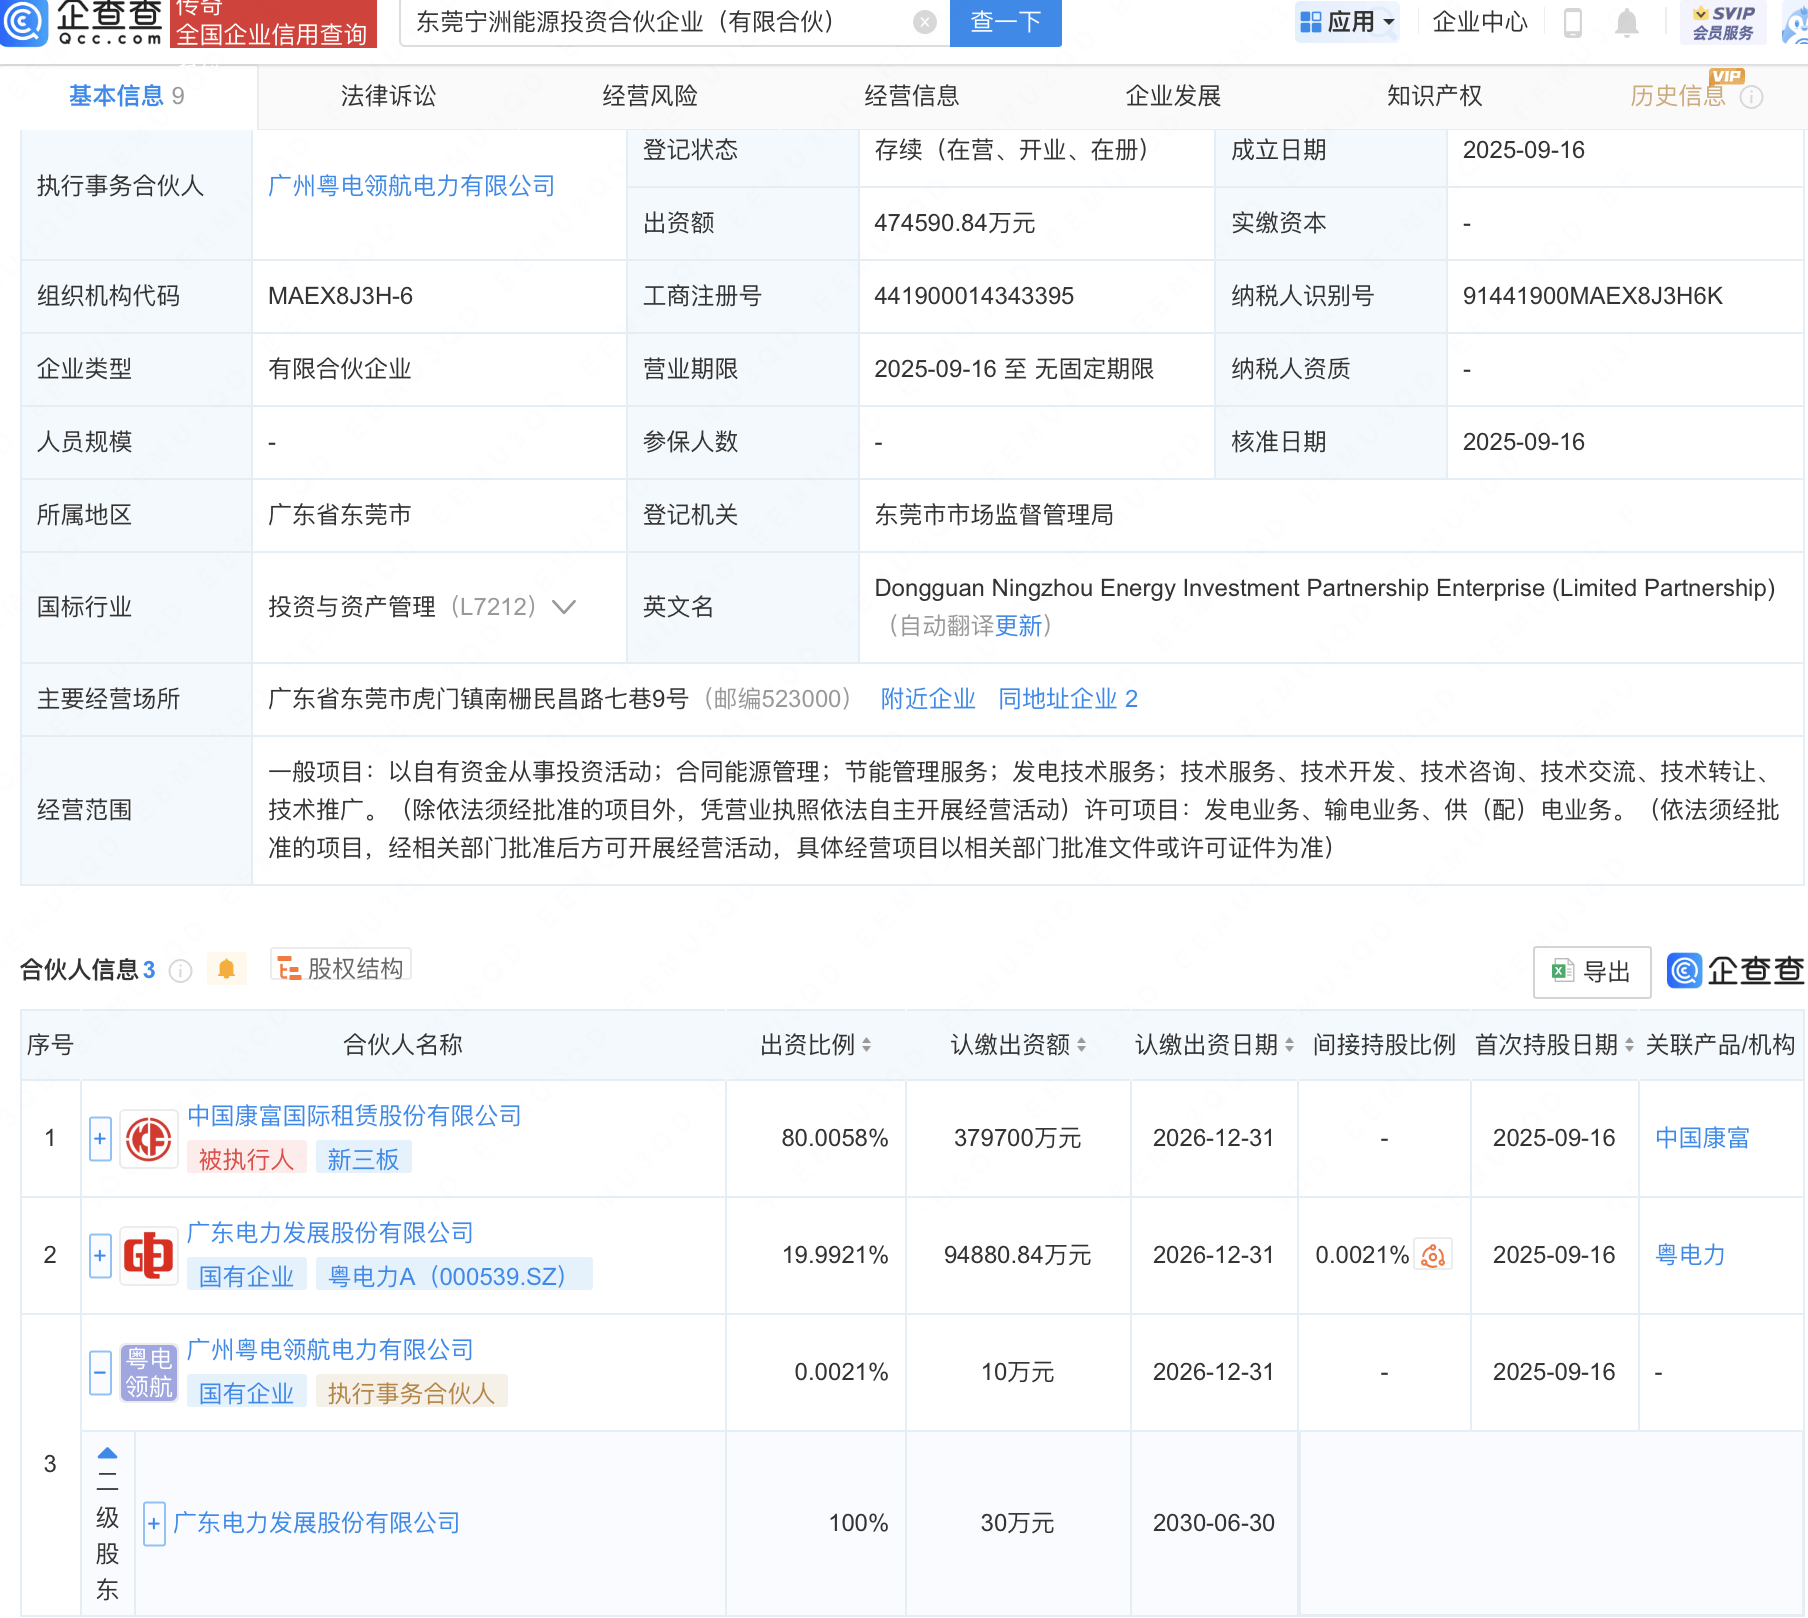The width and height of the screenshot is (1808, 1618).
Task: Switch to 基本信息 tab
Action: (127, 96)
